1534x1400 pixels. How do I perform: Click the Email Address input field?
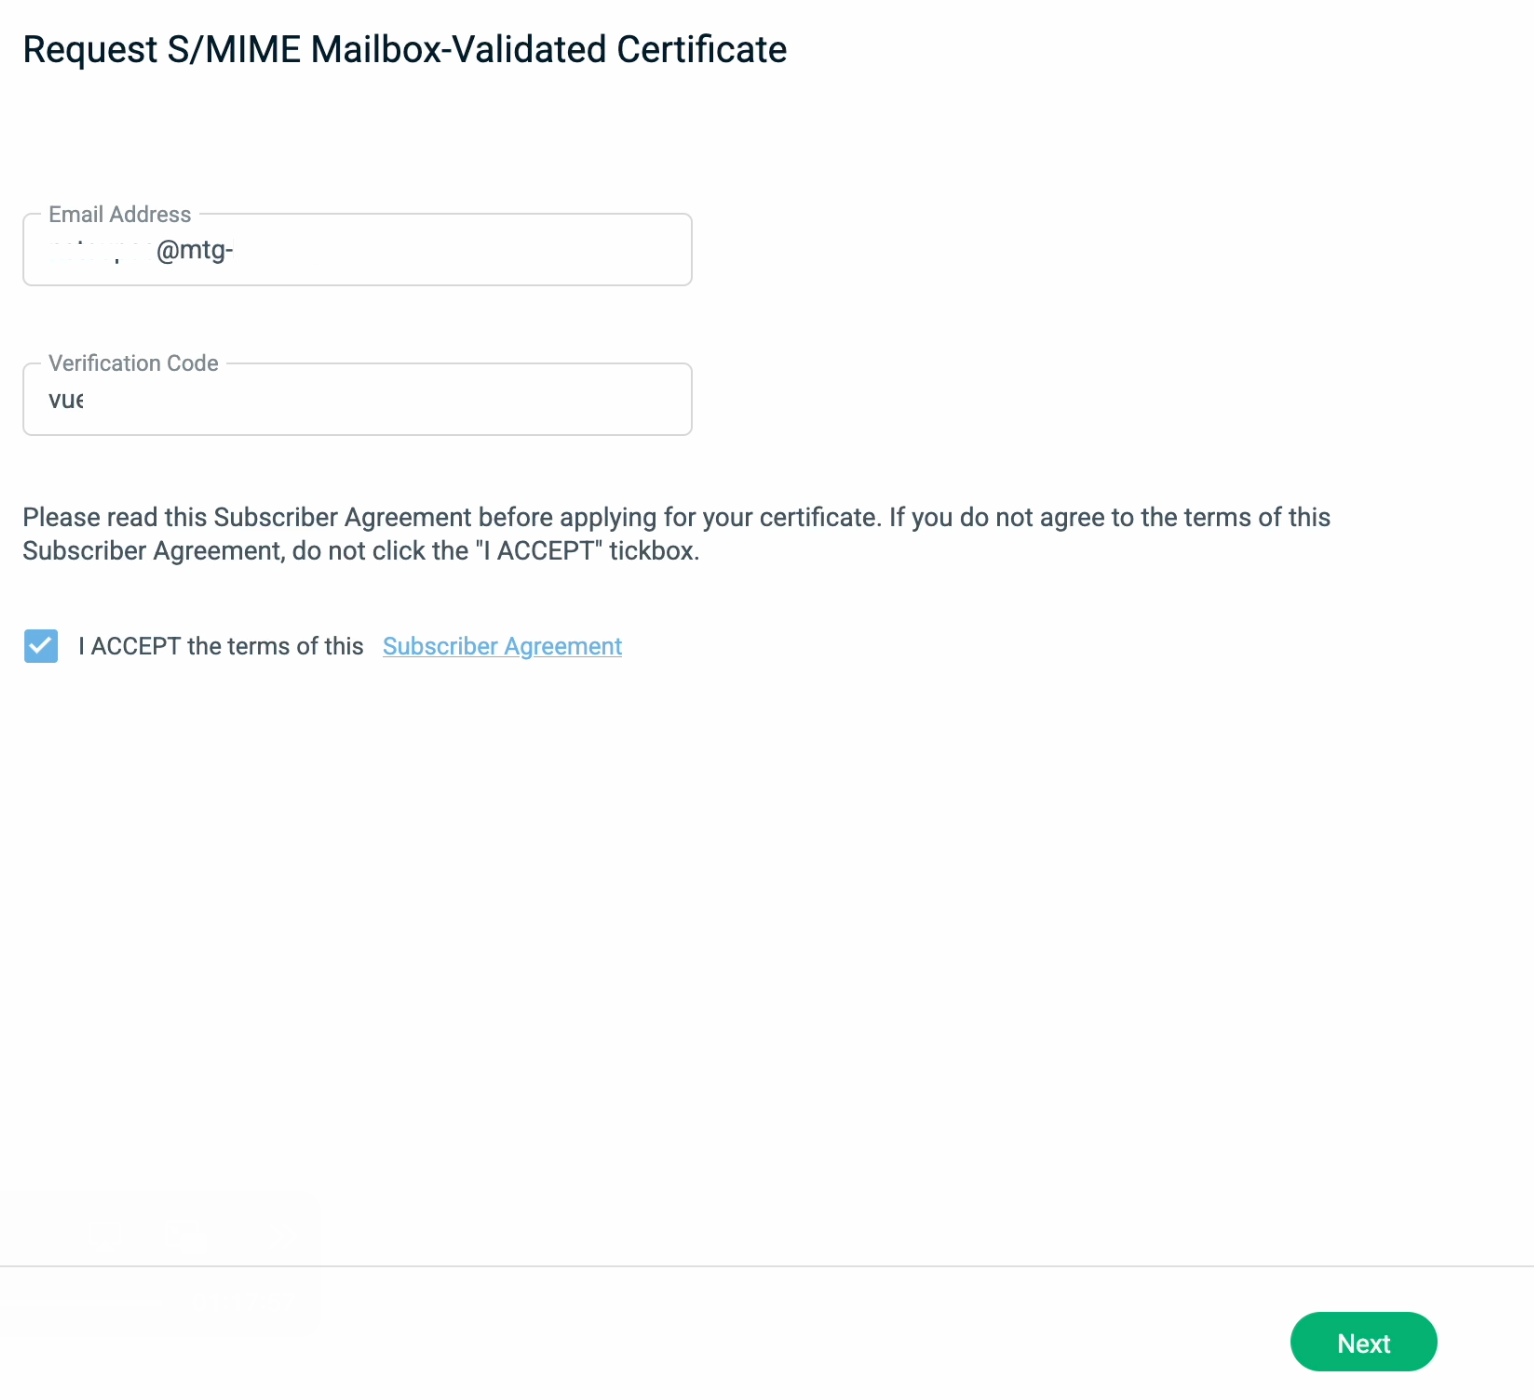[357, 250]
